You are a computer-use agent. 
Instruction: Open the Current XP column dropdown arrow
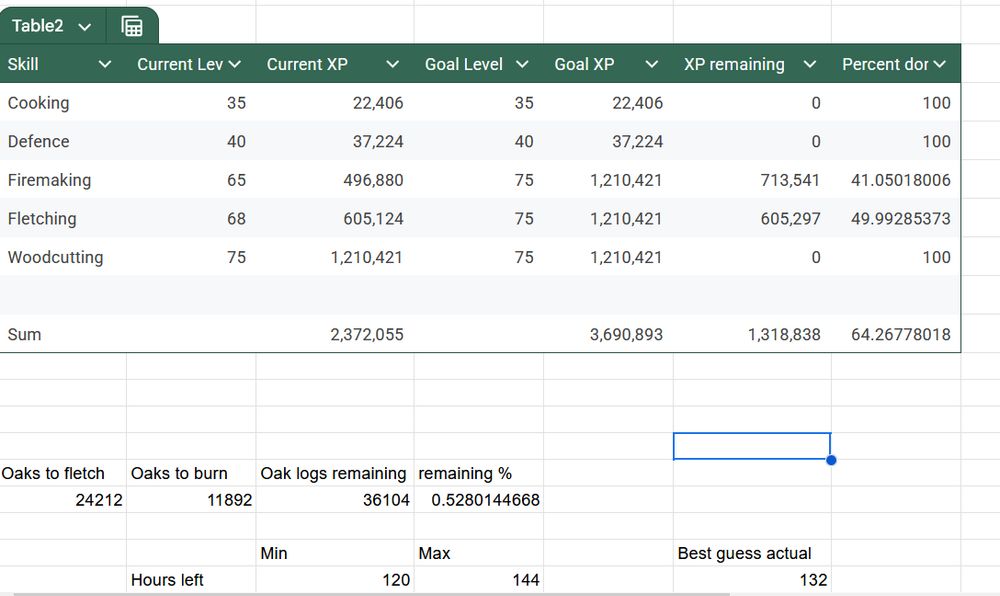point(393,64)
